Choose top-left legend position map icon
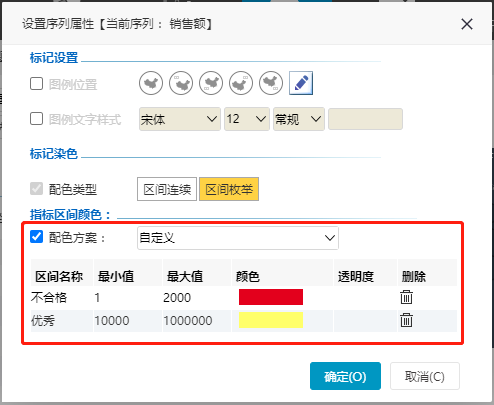 click(x=181, y=83)
